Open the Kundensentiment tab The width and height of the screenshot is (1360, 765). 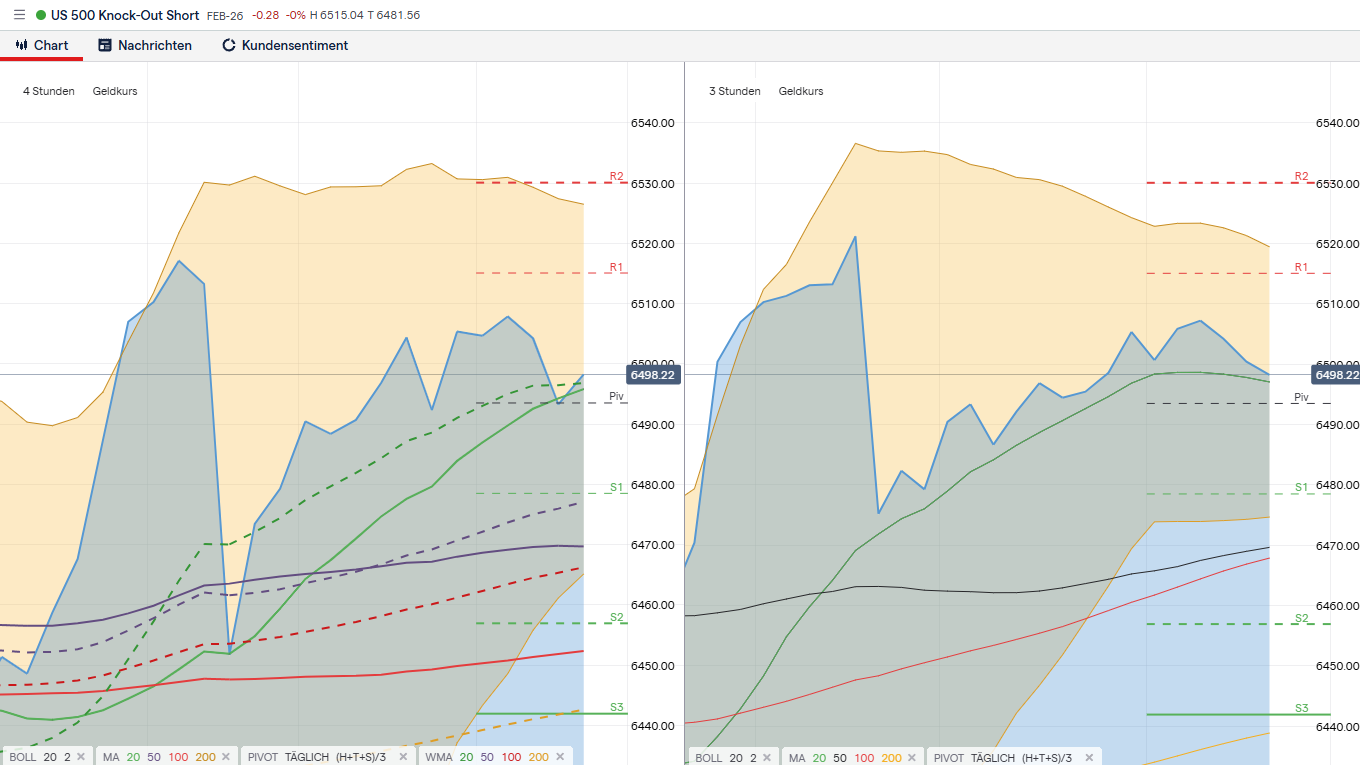point(285,45)
